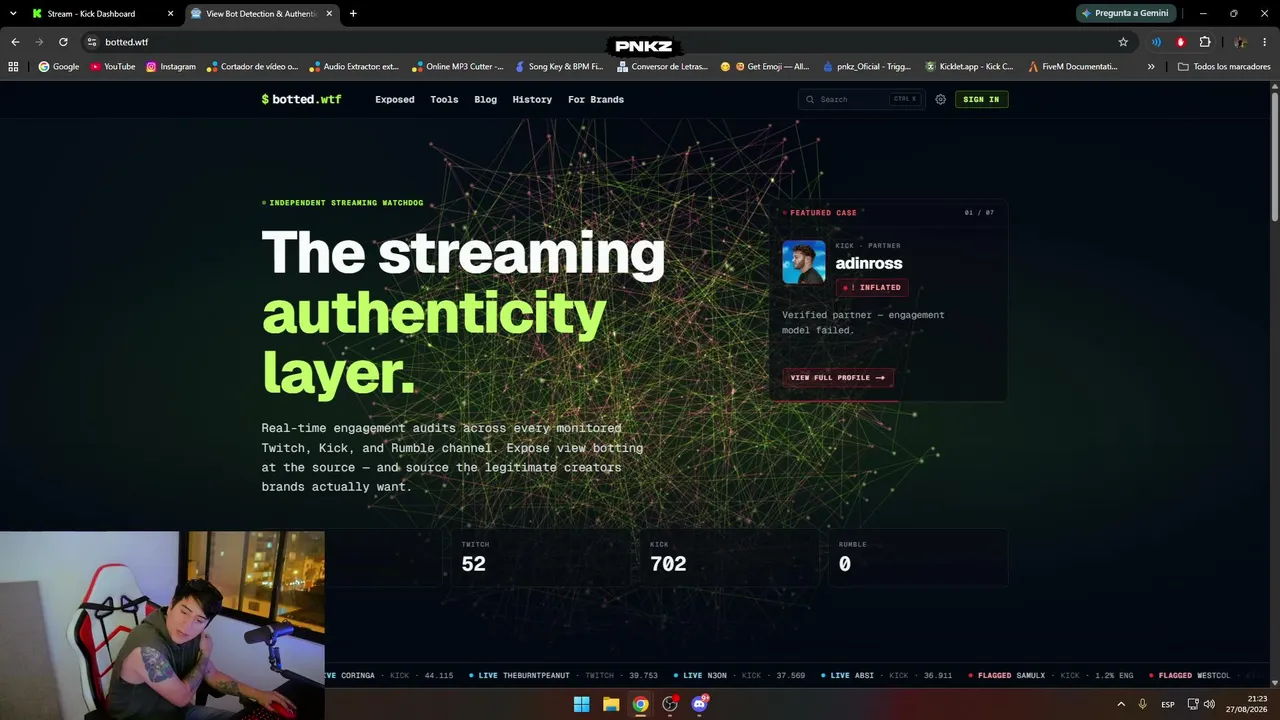1280x720 pixels.
Task: Select the View Bot Detection tab
Action: coord(262,14)
